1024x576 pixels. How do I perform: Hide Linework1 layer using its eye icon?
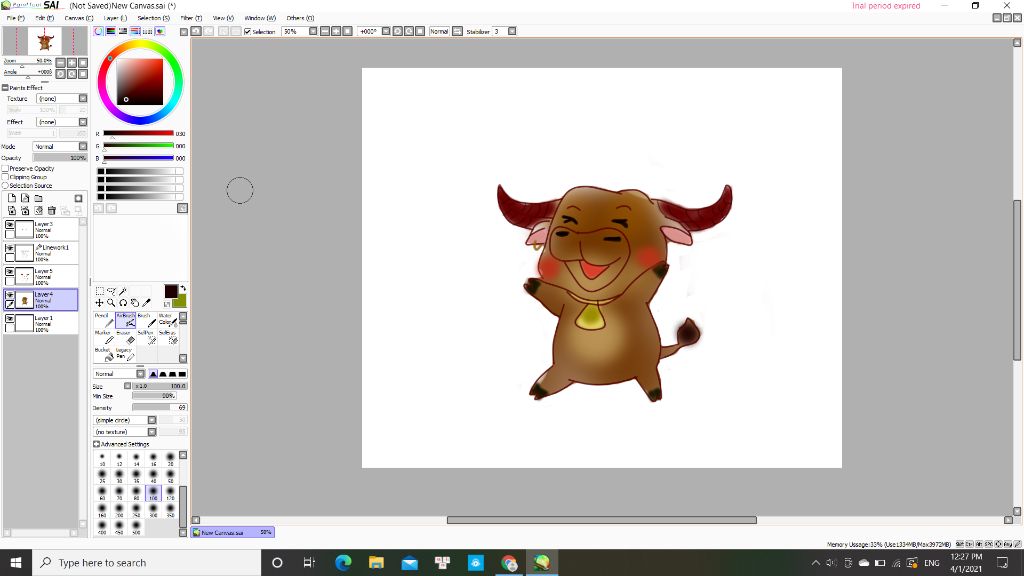(10, 248)
